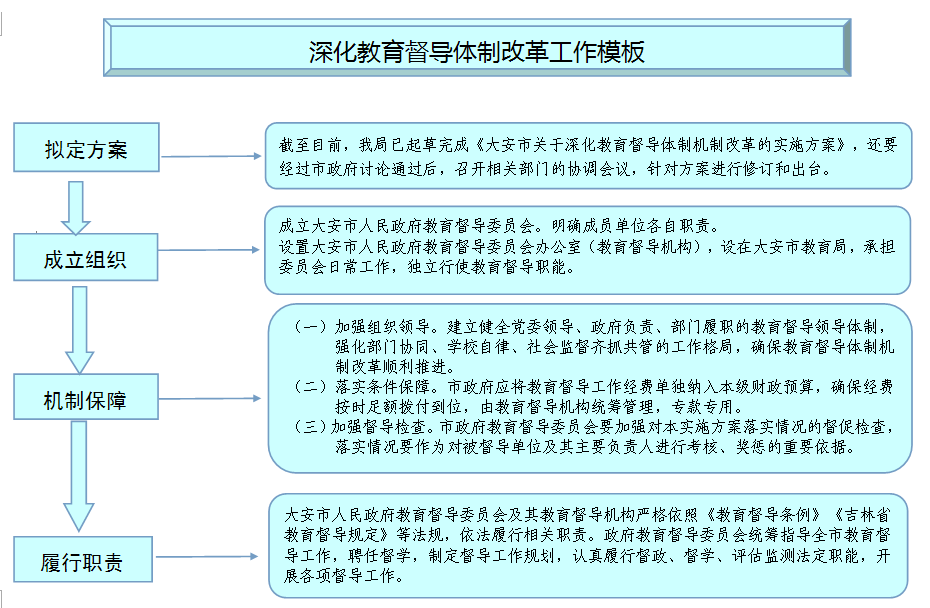Click the description box beginning 成立大安市人民政府教育督导委员会

pyautogui.click(x=588, y=250)
